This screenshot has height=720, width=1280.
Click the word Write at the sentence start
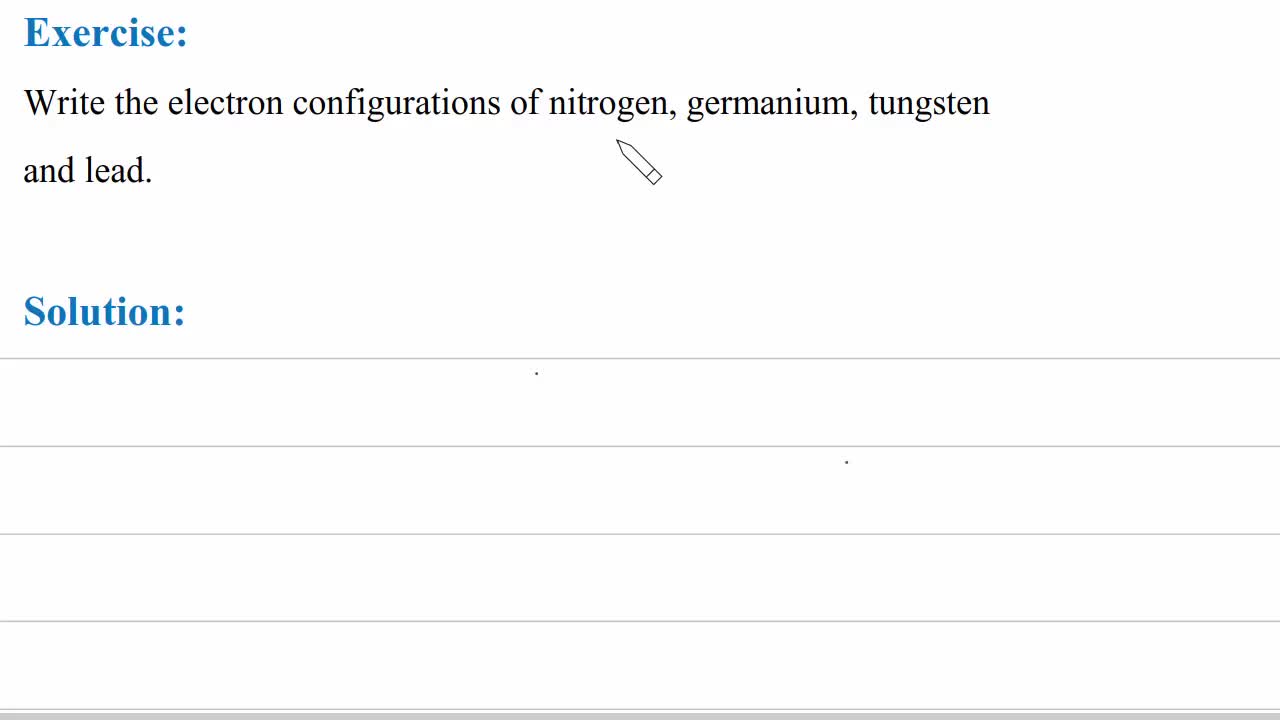pos(64,103)
